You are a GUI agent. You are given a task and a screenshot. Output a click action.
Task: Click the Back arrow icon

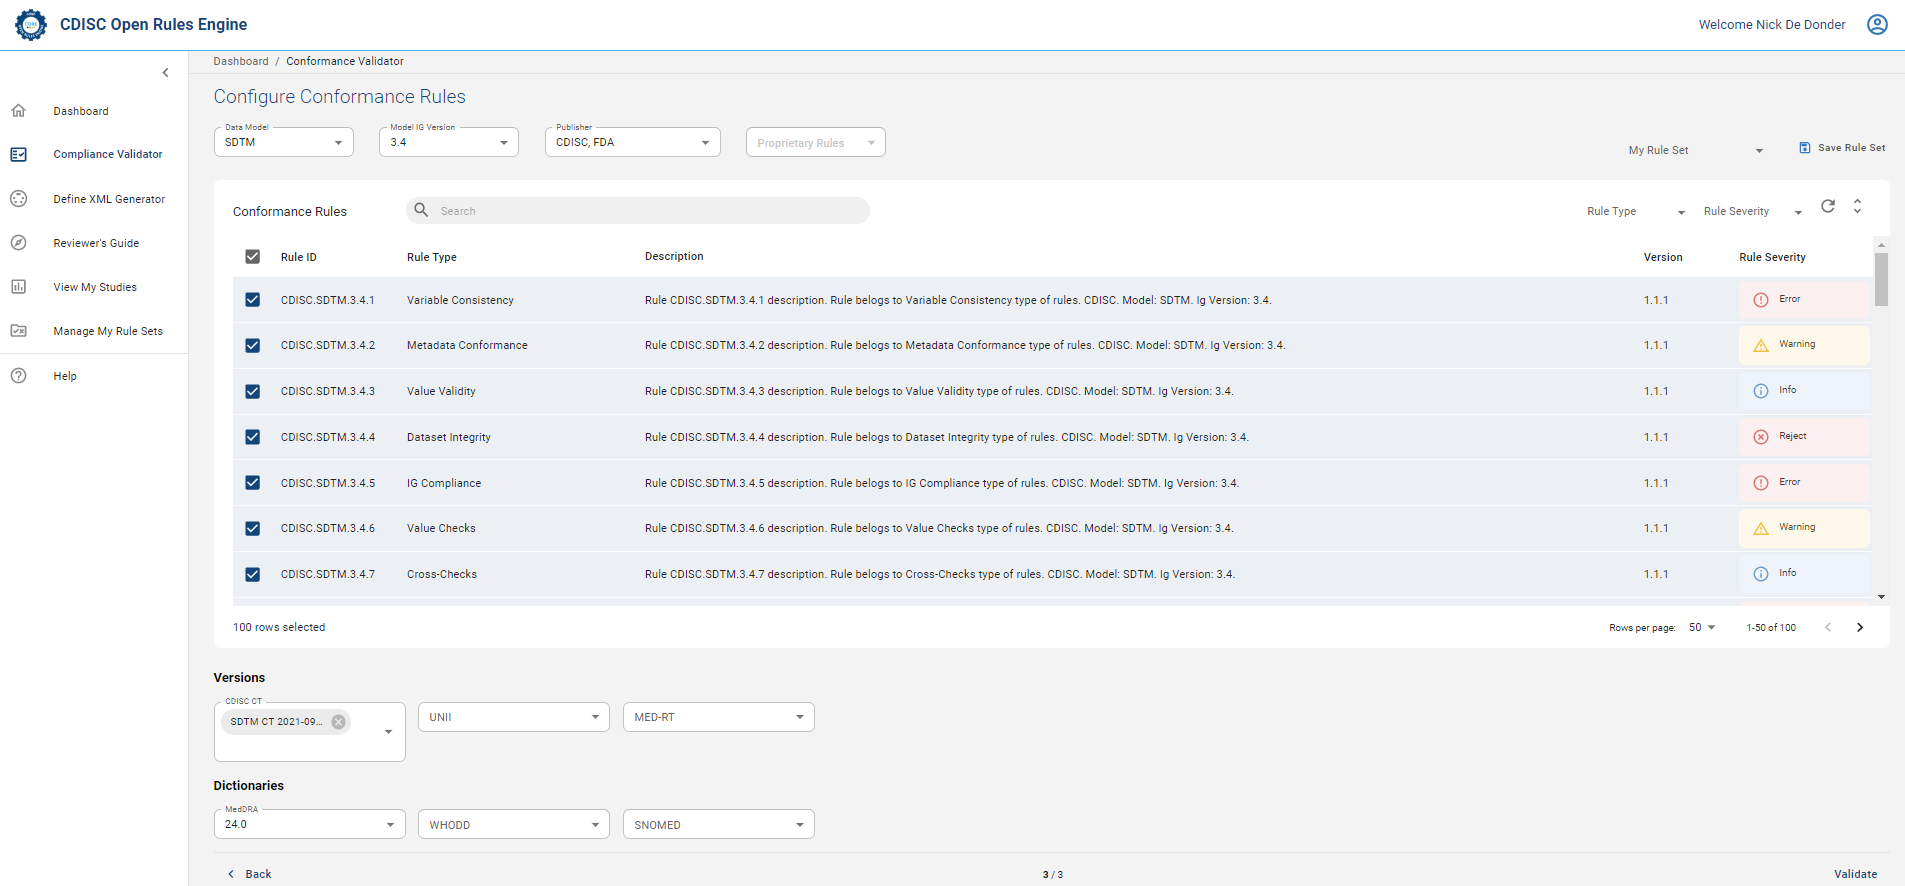point(231,874)
